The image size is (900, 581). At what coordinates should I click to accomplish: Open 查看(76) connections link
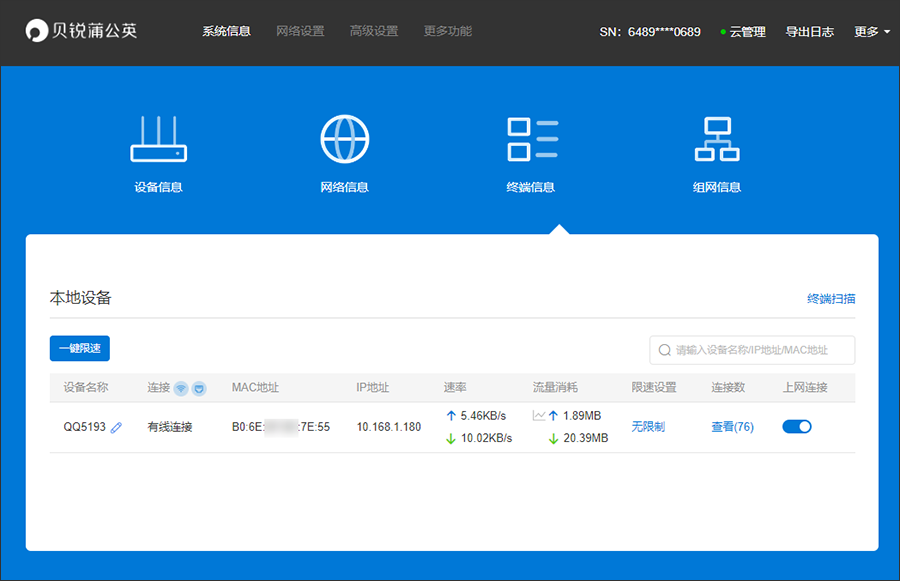coord(732,427)
